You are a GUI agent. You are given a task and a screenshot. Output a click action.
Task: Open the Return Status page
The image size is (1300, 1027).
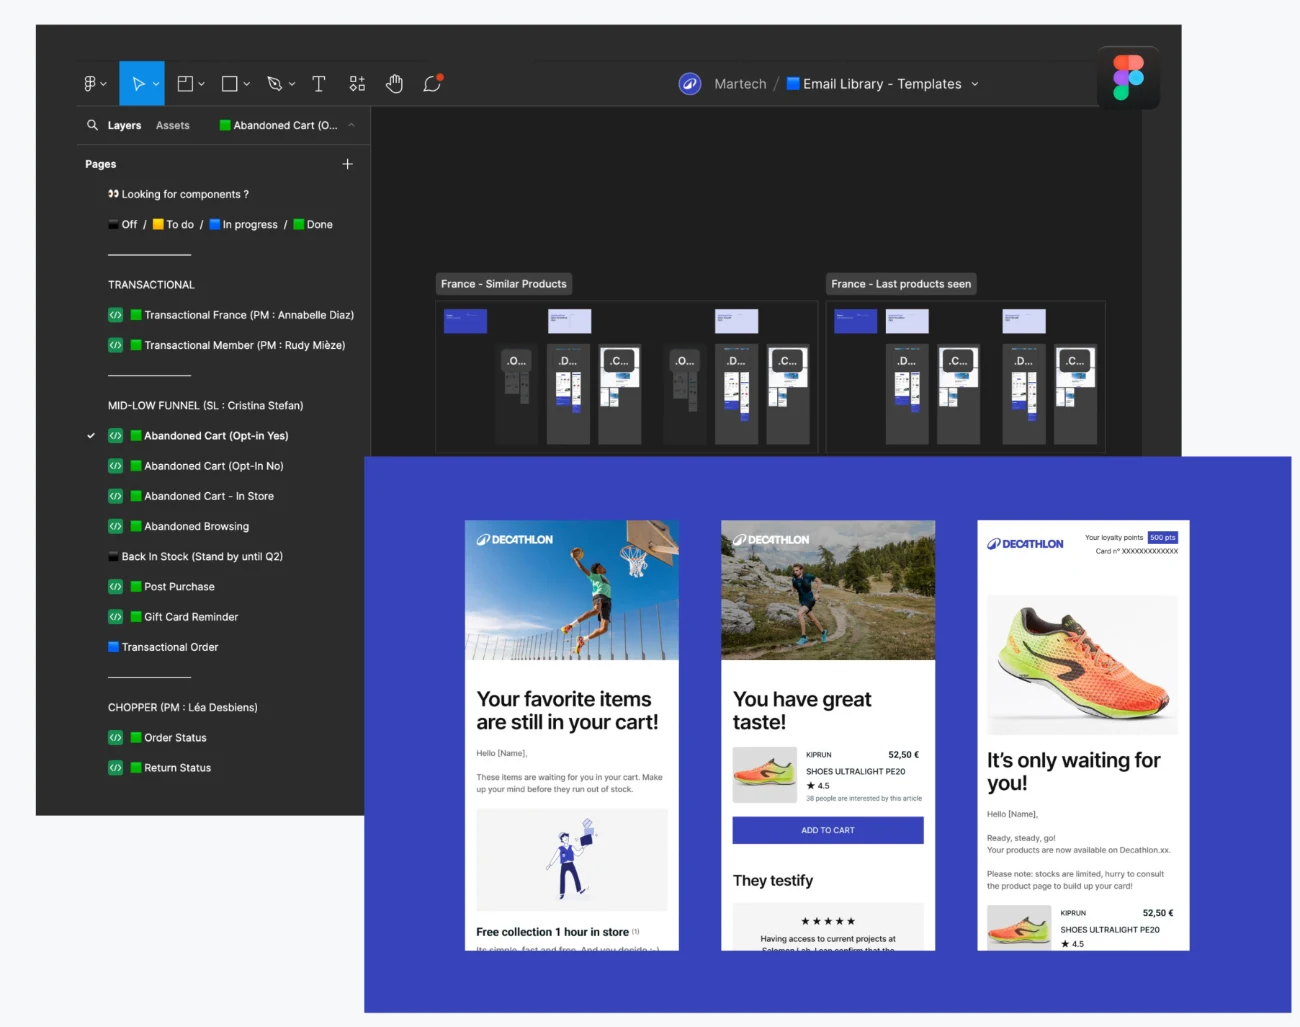pyautogui.click(x=177, y=768)
